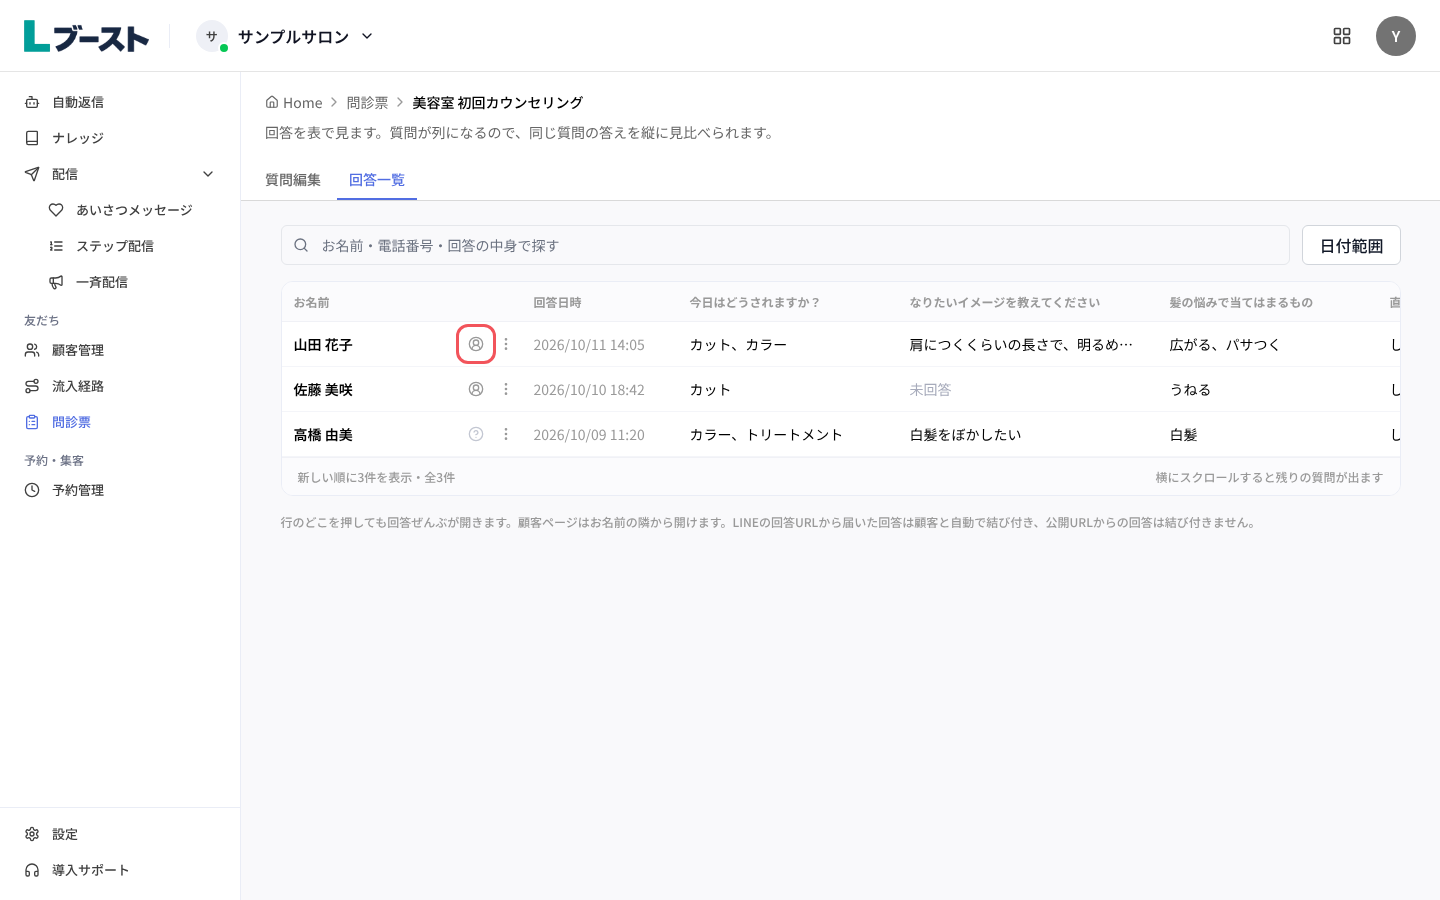Click the 回答日時 column header
Image resolution: width=1440 pixels, height=900 pixels.
(557, 302)
